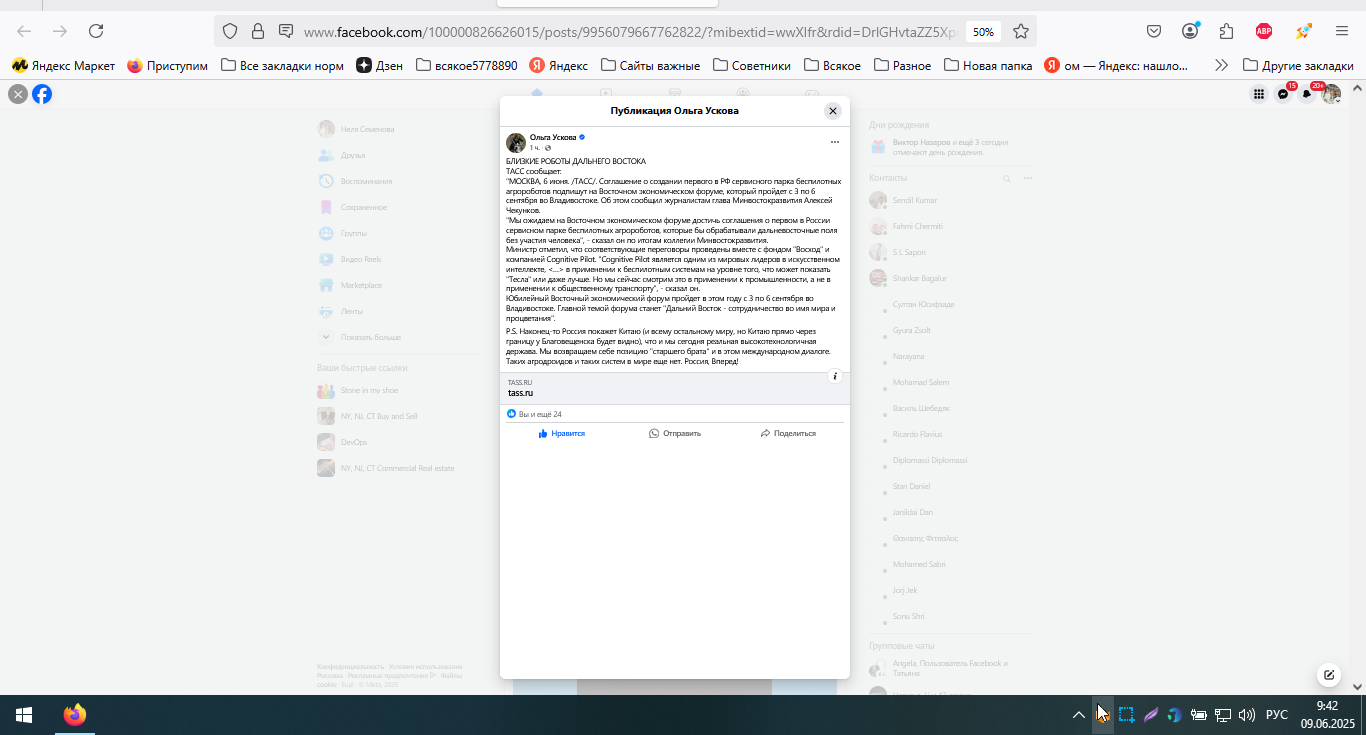Close the post dialog with X button
1366x735 pixels.
pyautogui.click(x=833, y=111)
